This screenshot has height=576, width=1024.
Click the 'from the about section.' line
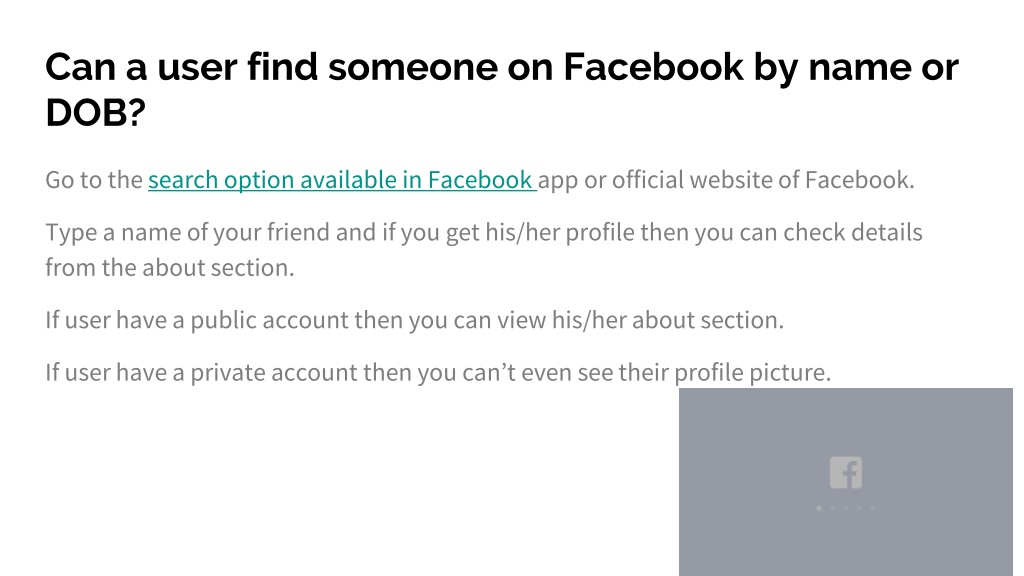tap(170, 268)
